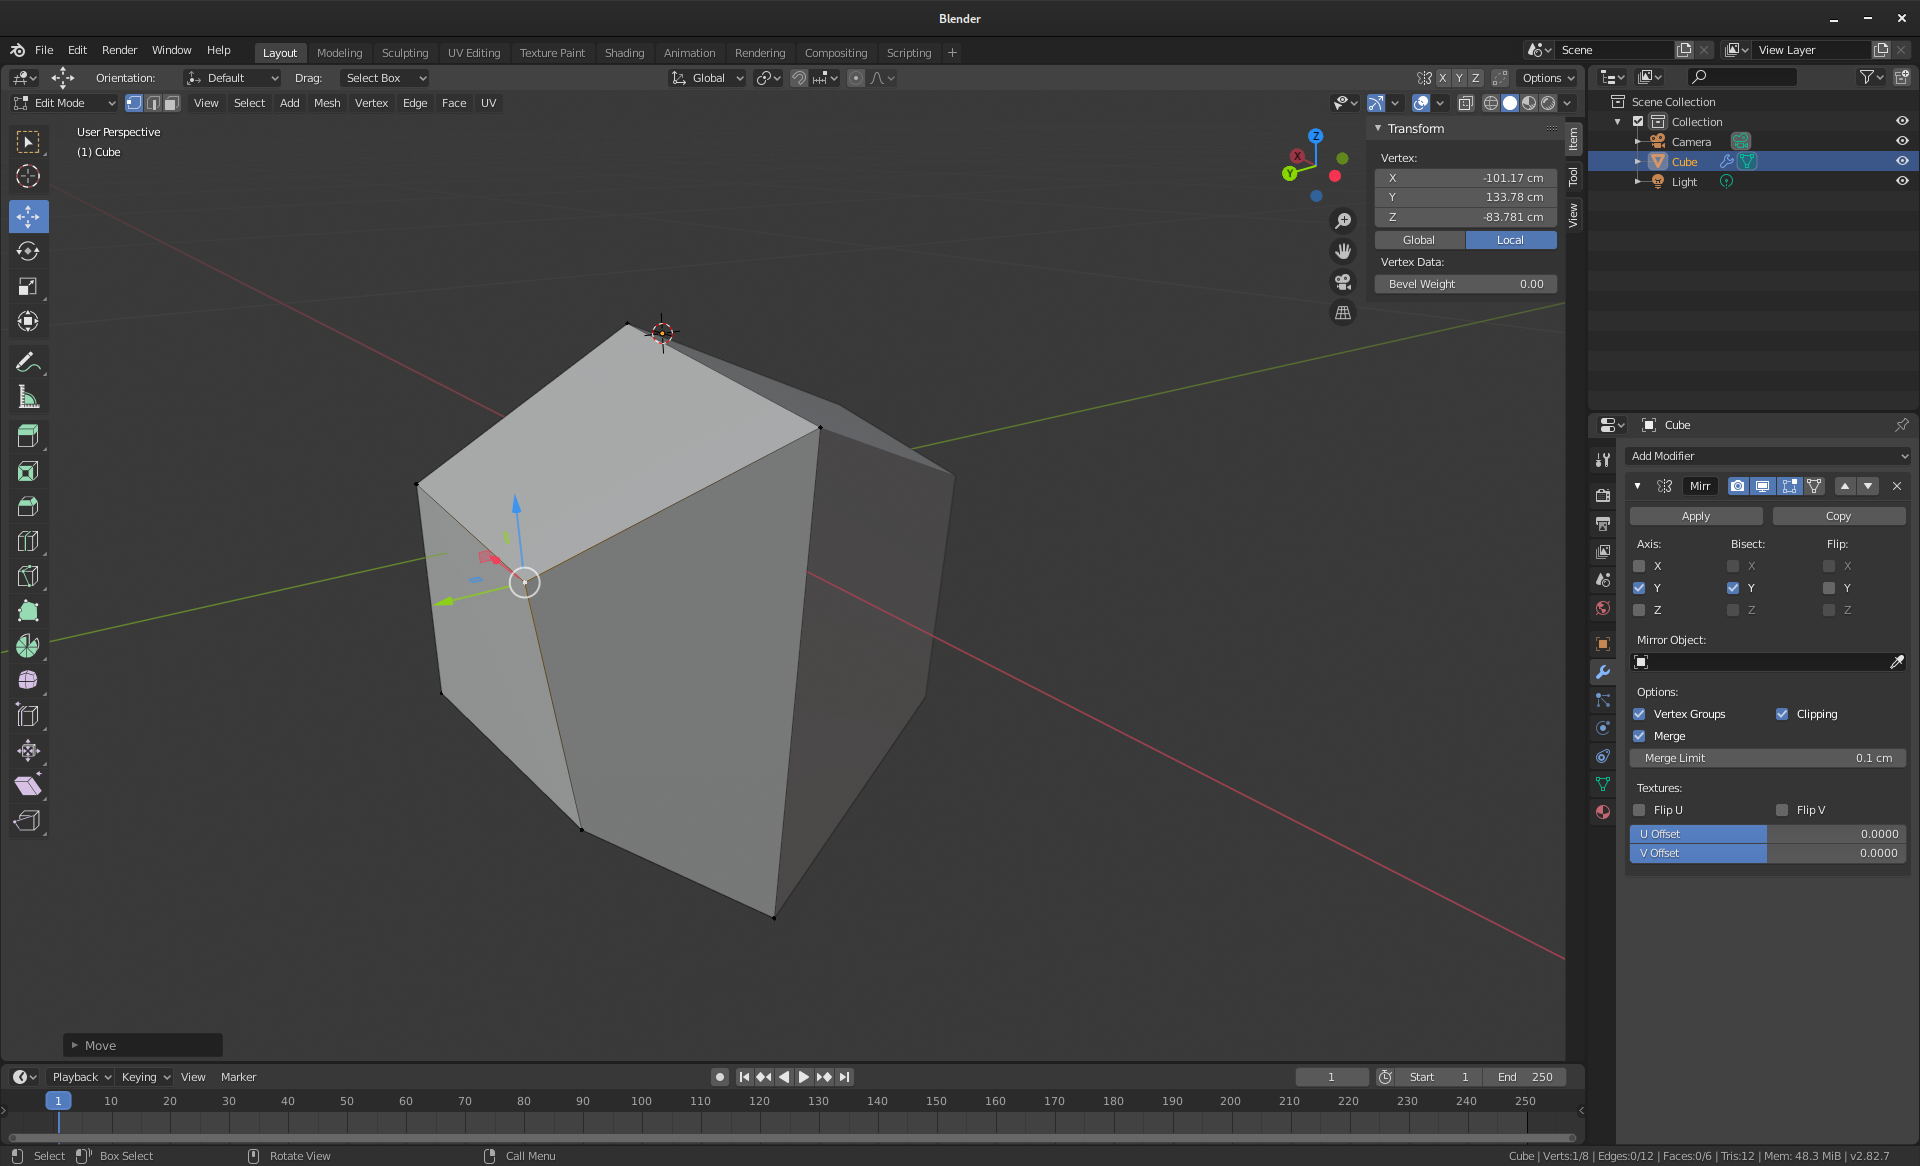Image resolution: width=1920 pixels, height=1166 pixels.
Task: Click the Apply modifier button
Action: point(1695,516)
